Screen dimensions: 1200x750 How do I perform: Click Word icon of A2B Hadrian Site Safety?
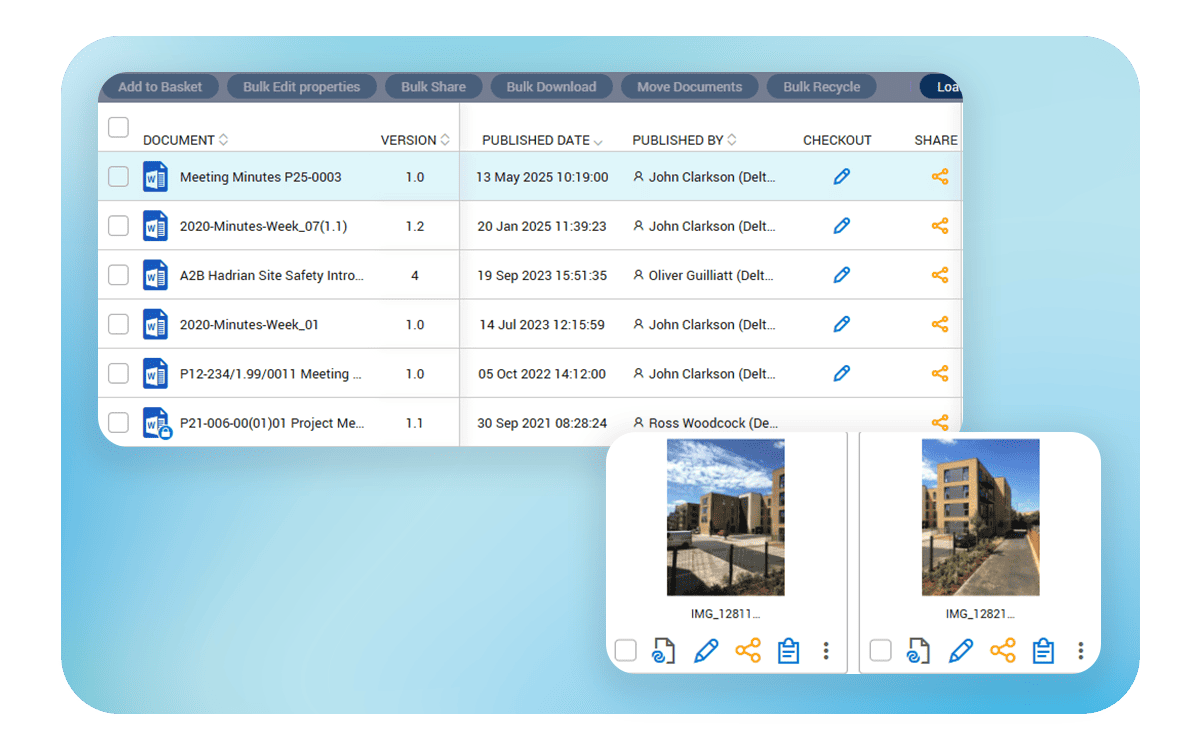155,275
